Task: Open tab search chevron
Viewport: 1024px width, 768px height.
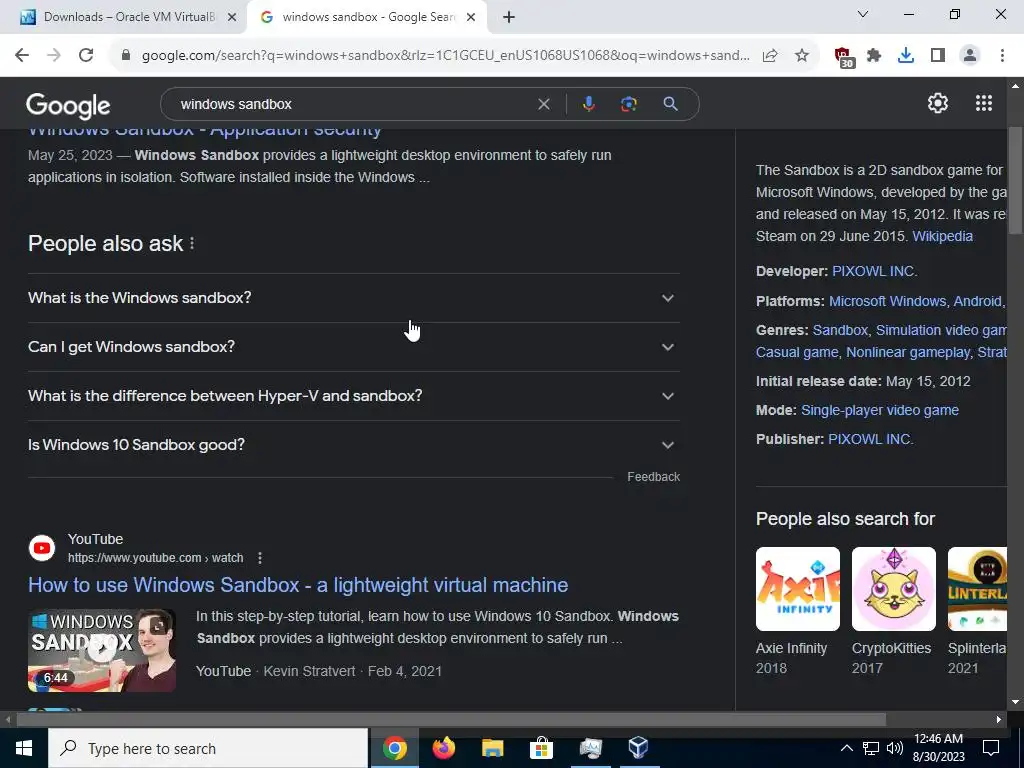Action: click(x=863, y=14)
